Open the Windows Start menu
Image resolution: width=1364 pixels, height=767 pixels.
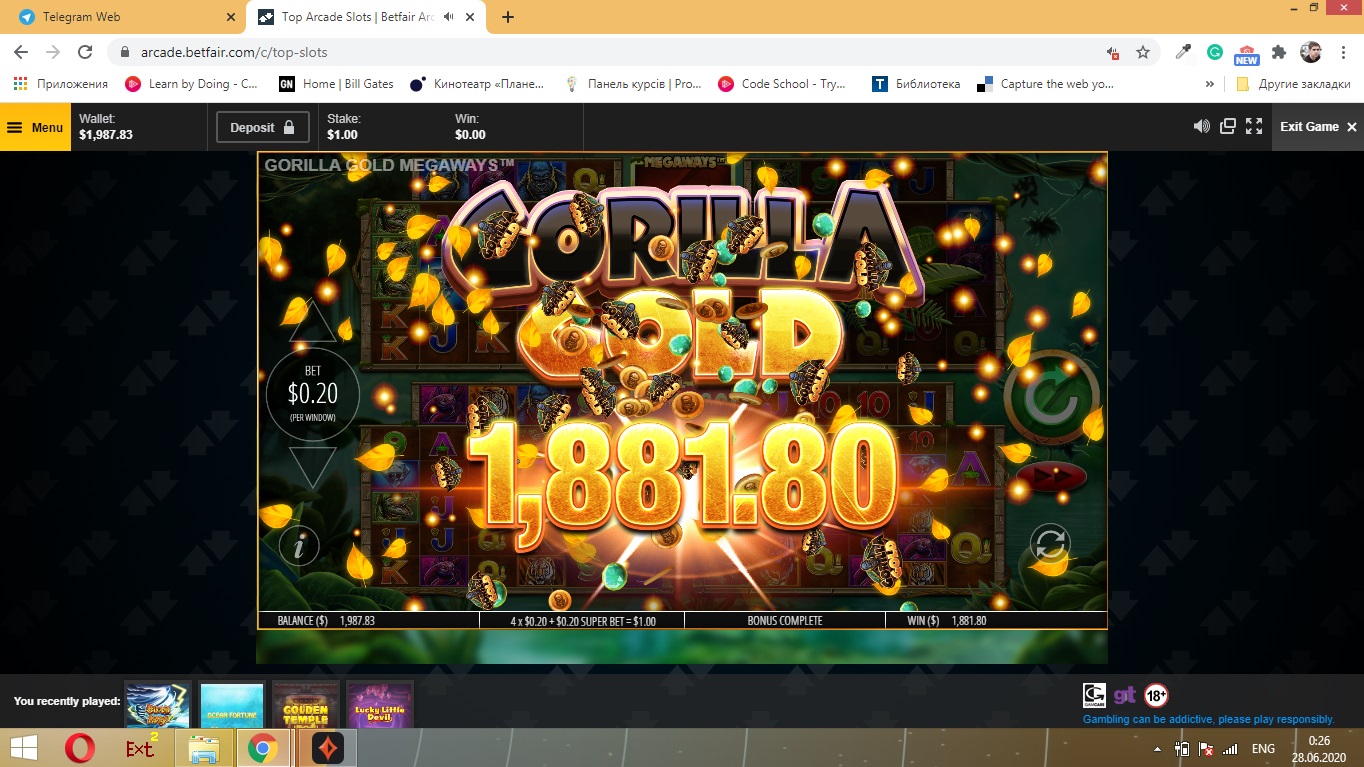[24, 748]
